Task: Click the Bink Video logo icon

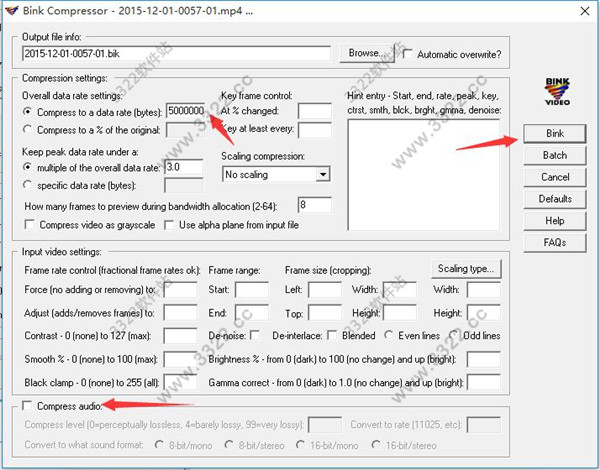Action: tap(557, 91)
